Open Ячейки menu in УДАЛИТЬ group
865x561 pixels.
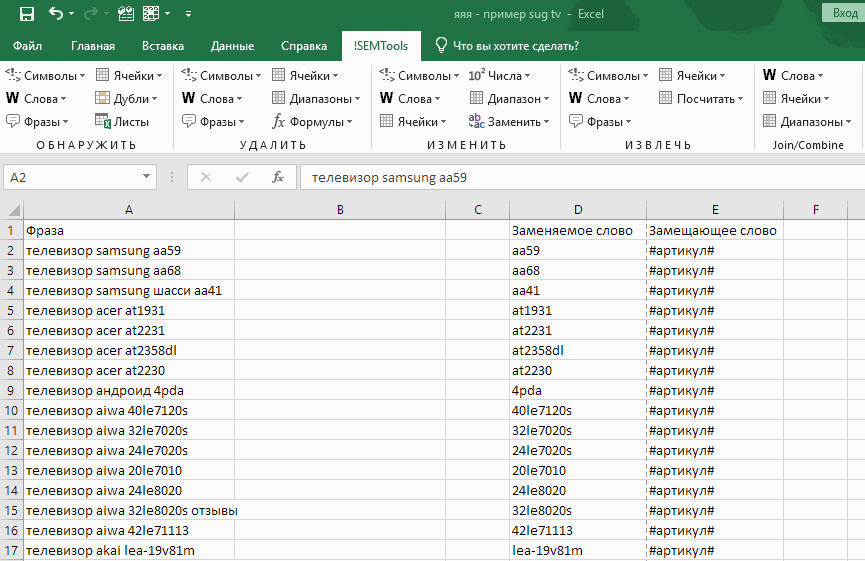[306, 76]
